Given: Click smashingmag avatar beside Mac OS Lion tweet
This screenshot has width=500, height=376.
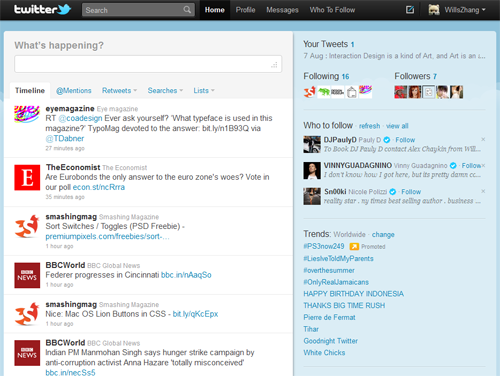Looking at the screenshot, I should click(x=27, y=314).
